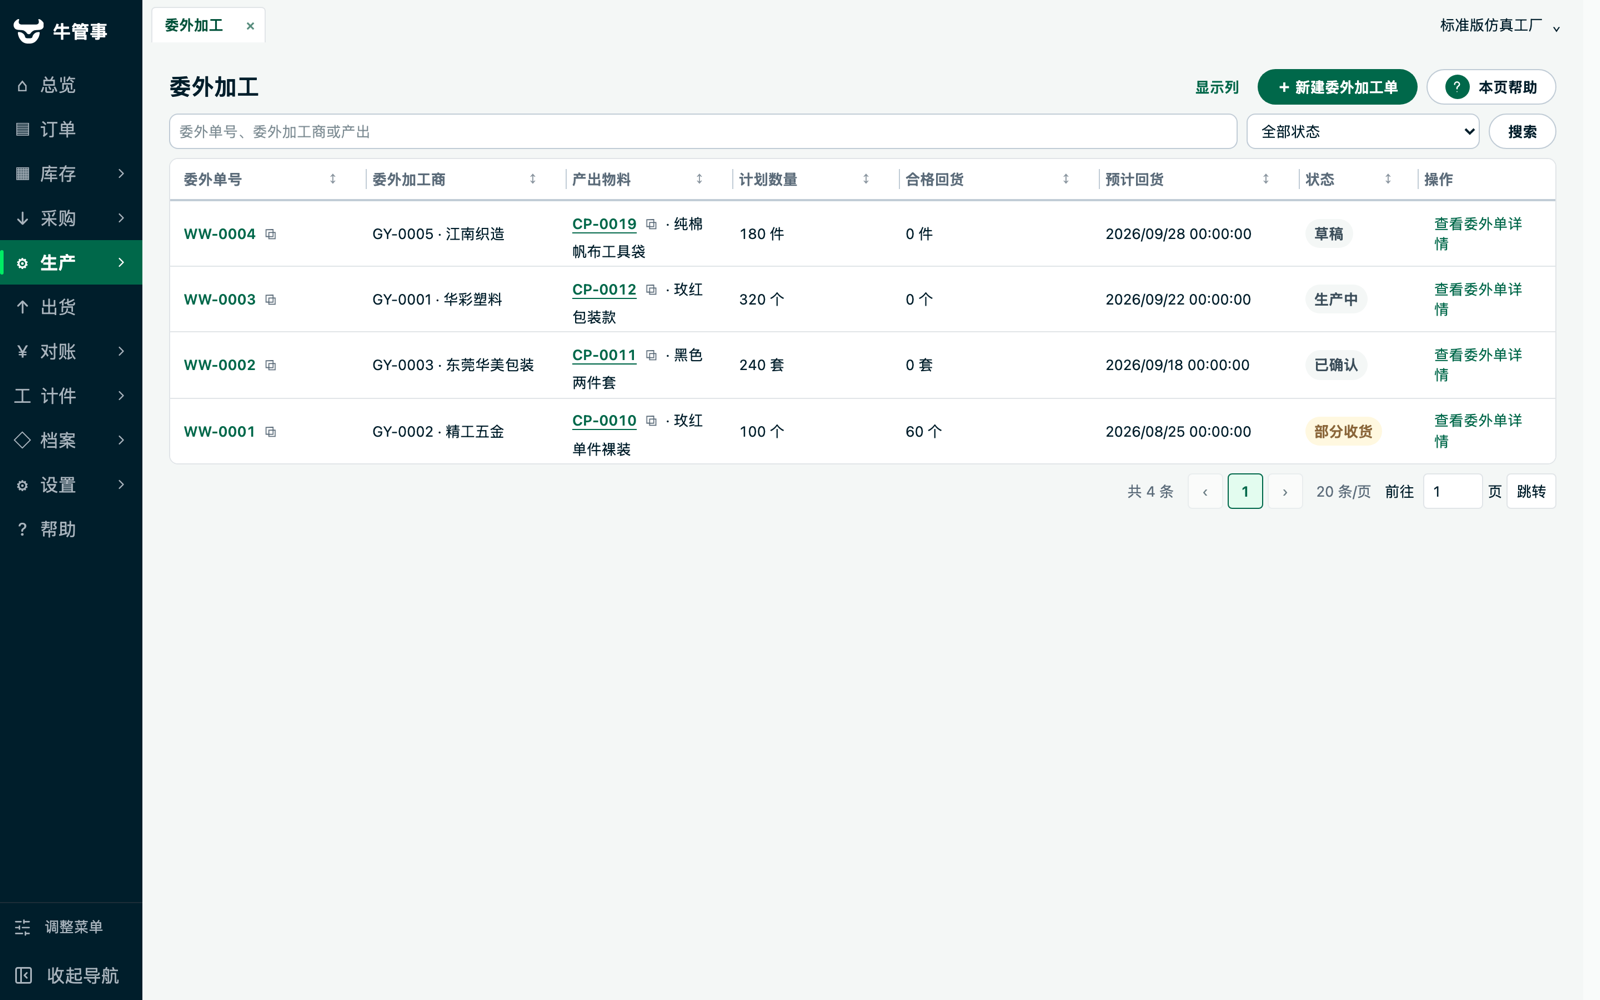Open CP-0012 material link
Viewport: 1600px width, 1000px height.
point(604,290)
